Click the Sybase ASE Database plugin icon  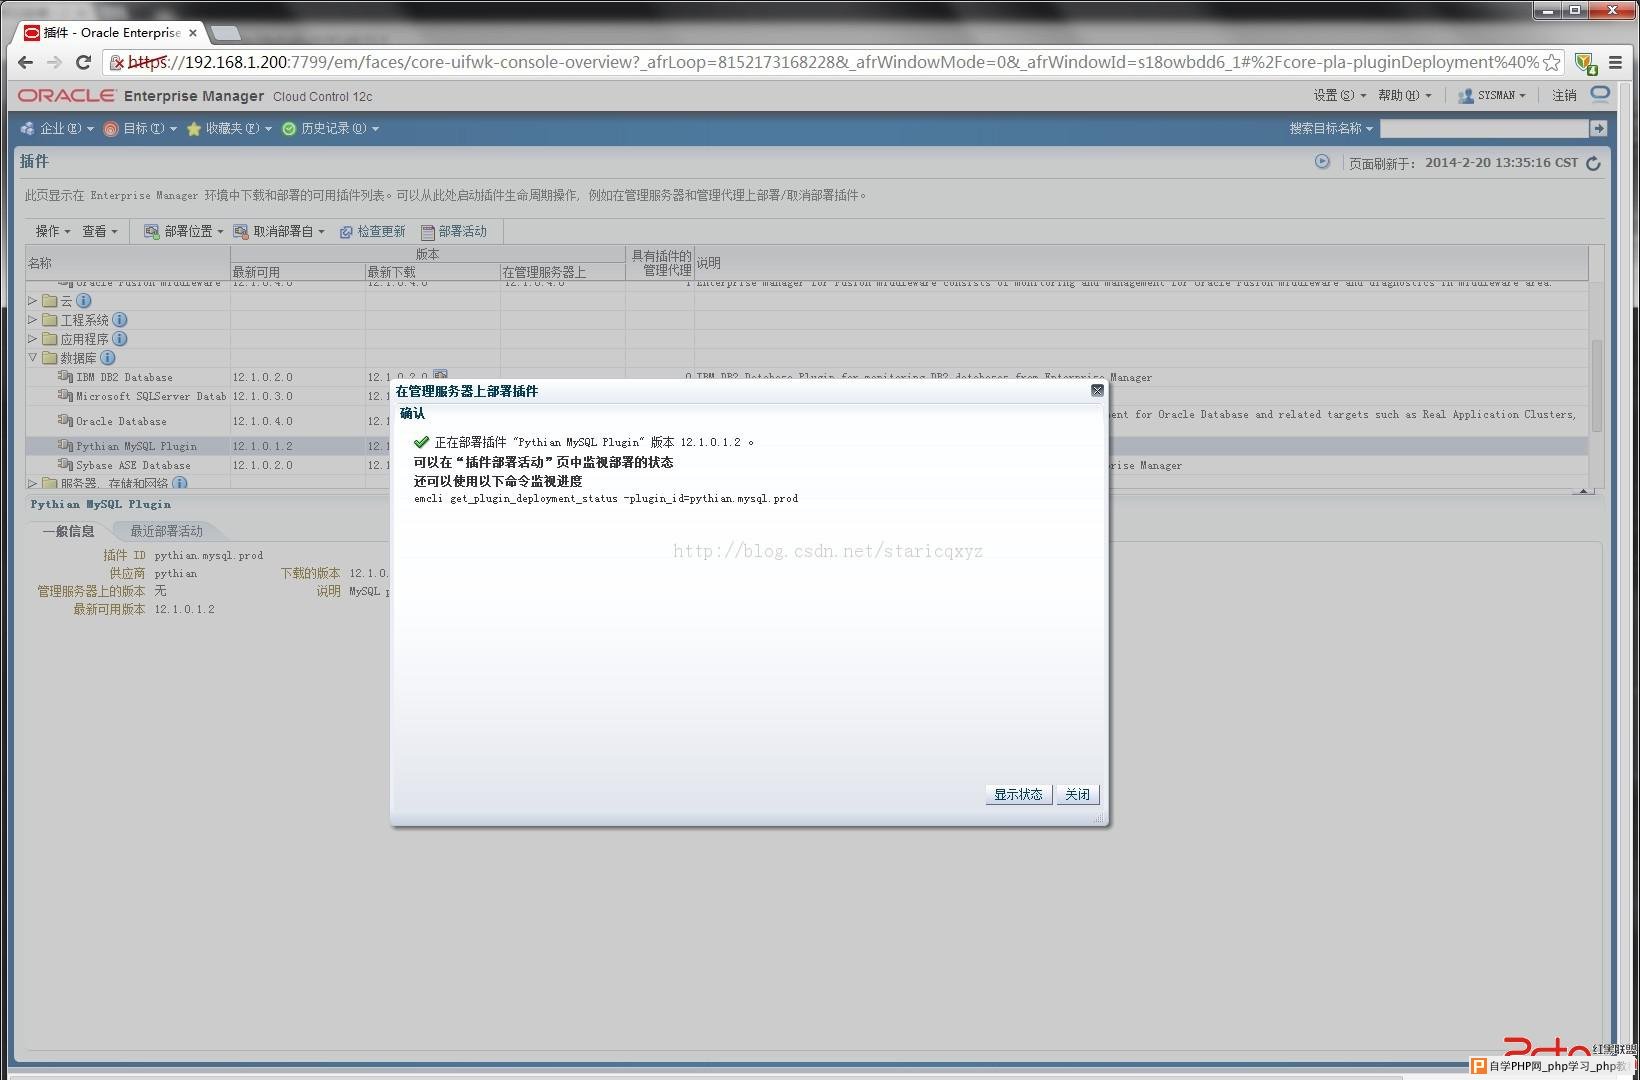65,465
